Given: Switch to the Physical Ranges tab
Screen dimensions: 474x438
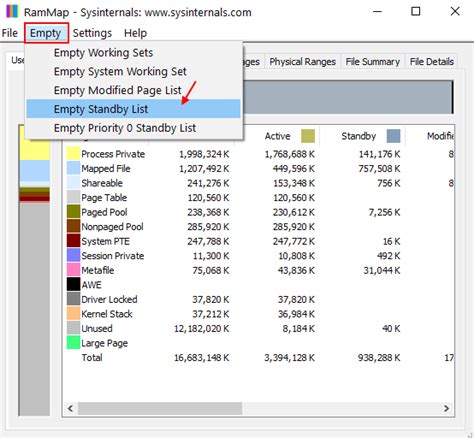Looking at the screenshot, I should 302,62.
